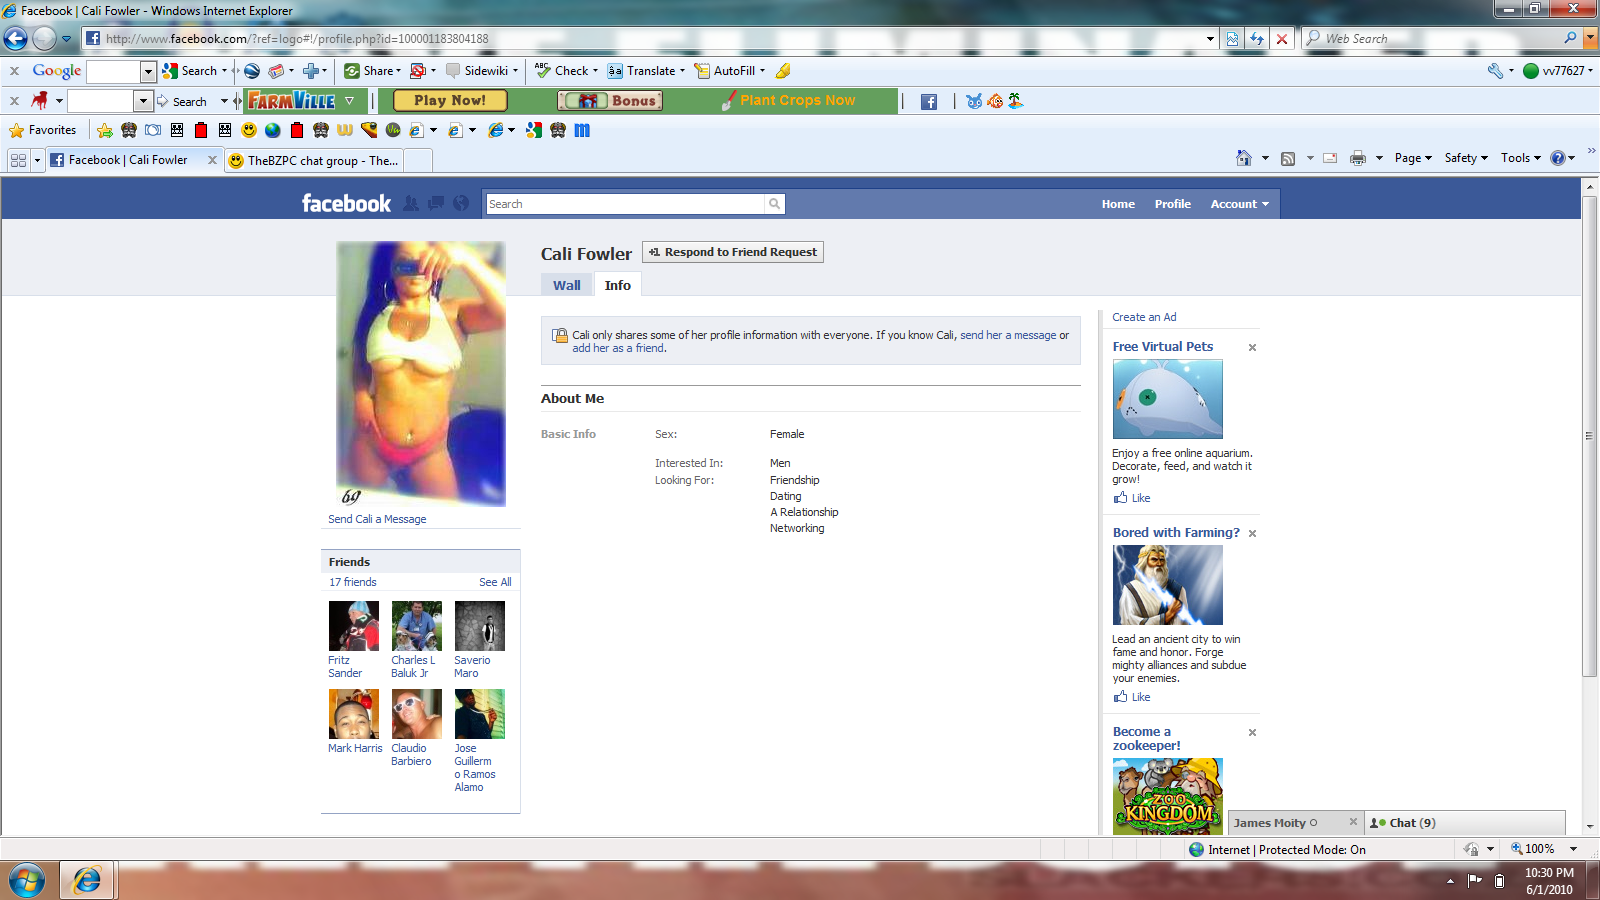Viewport: 1600px width, 900px height.
Task: Click the Stop loading red X icon
Action: click(x=1282, y=39)
